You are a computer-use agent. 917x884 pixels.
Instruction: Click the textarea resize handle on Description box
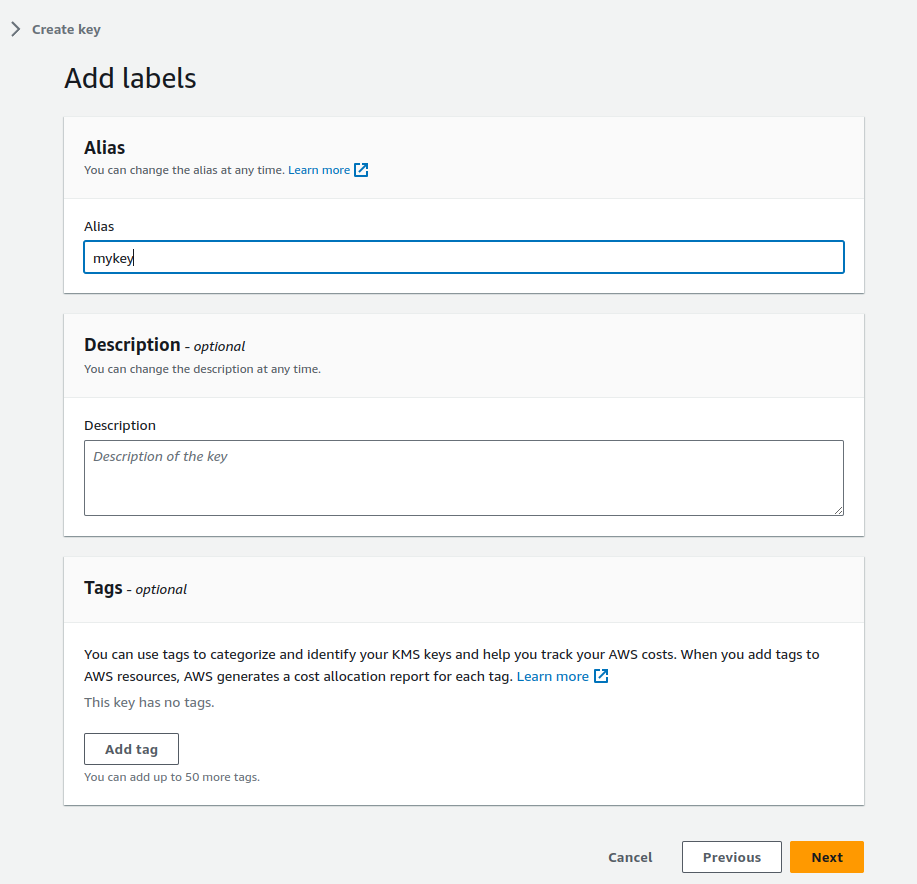pos(838,511)
